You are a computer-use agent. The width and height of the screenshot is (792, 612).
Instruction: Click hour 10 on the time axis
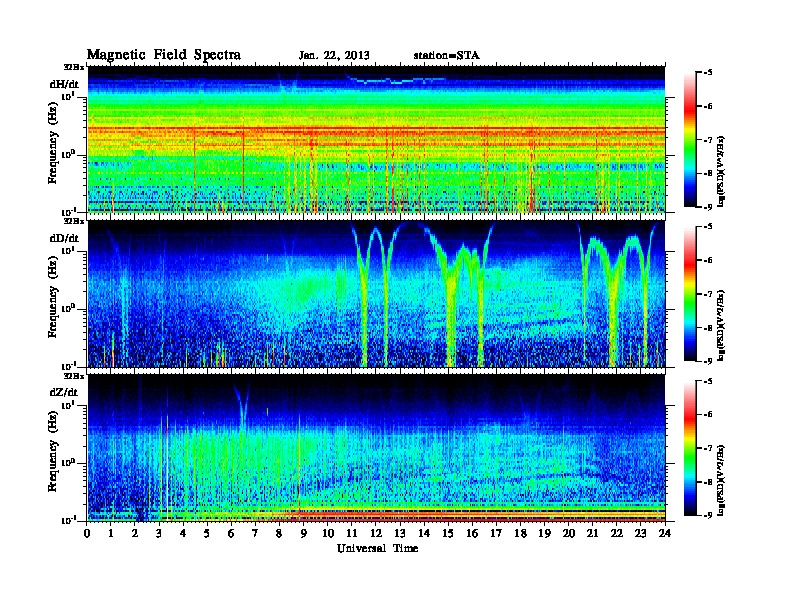pos(328,533)
